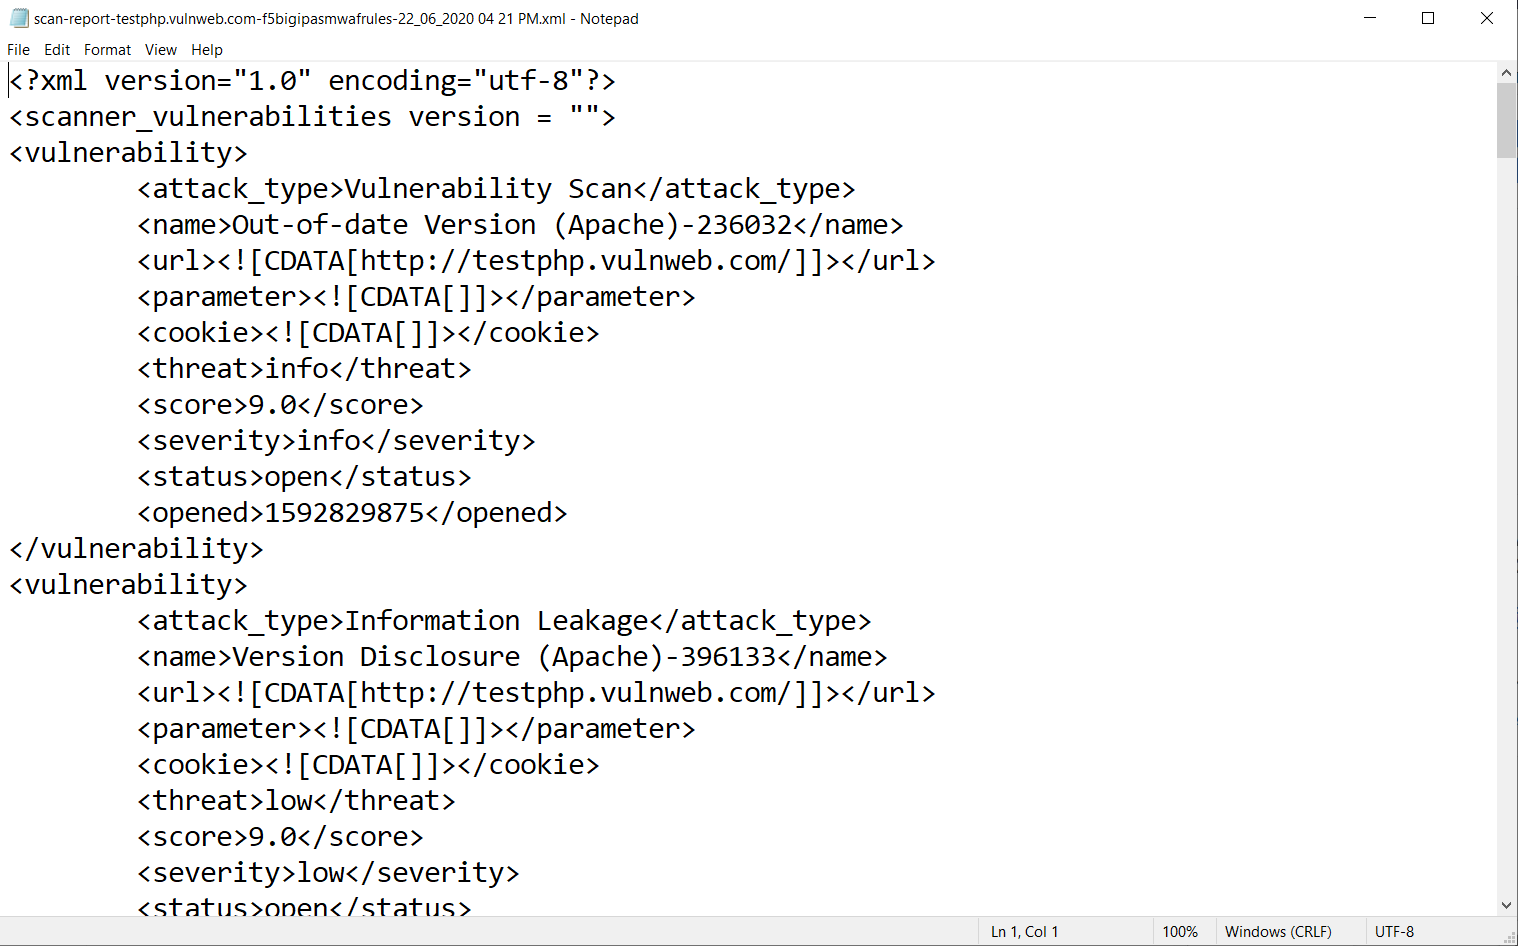
Task: Click the scroll down arrow
Action: [1507, 905]
